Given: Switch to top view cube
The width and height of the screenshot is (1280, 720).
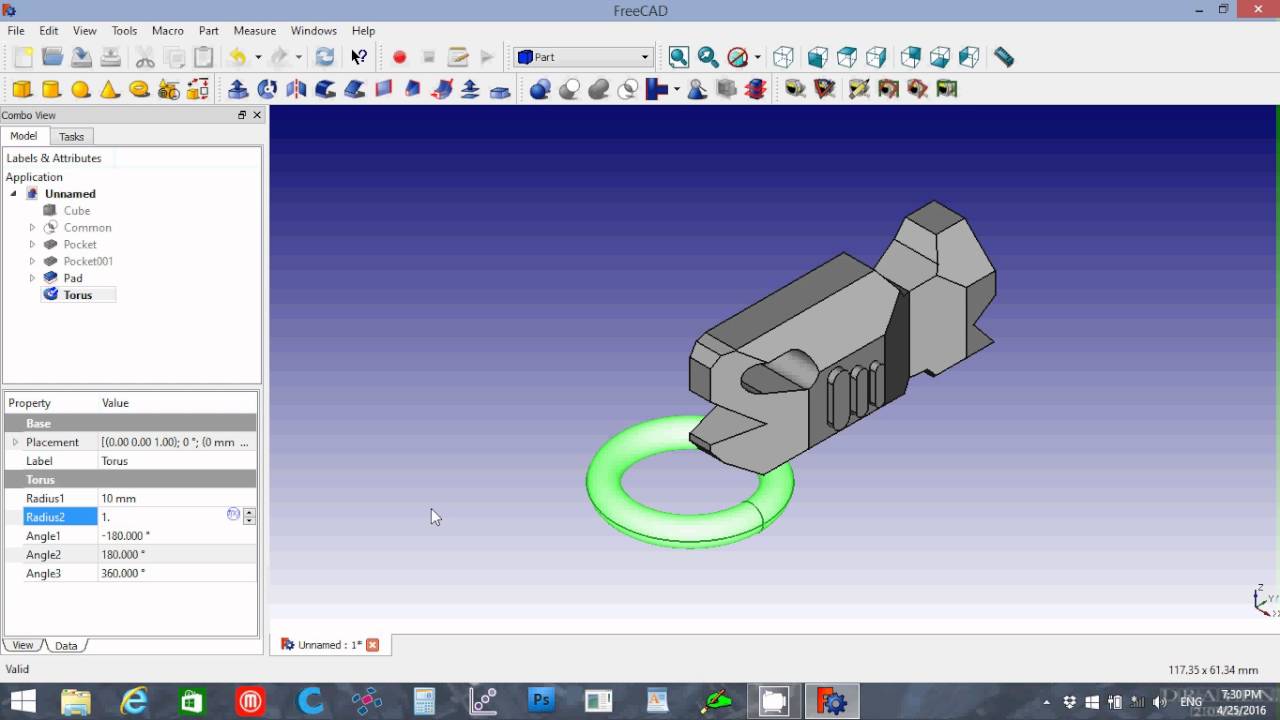Looking at the screenshot, I should click(x=847, y=57).
